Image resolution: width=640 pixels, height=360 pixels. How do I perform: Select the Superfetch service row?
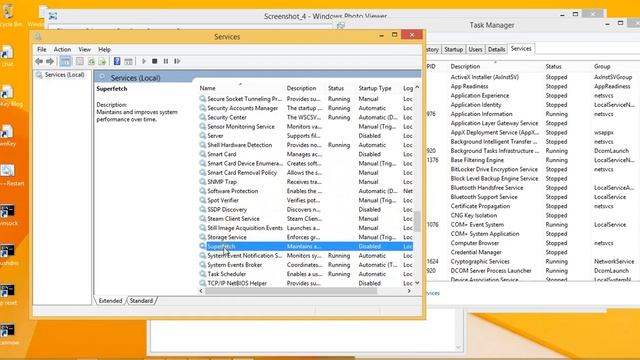point(306,246)
